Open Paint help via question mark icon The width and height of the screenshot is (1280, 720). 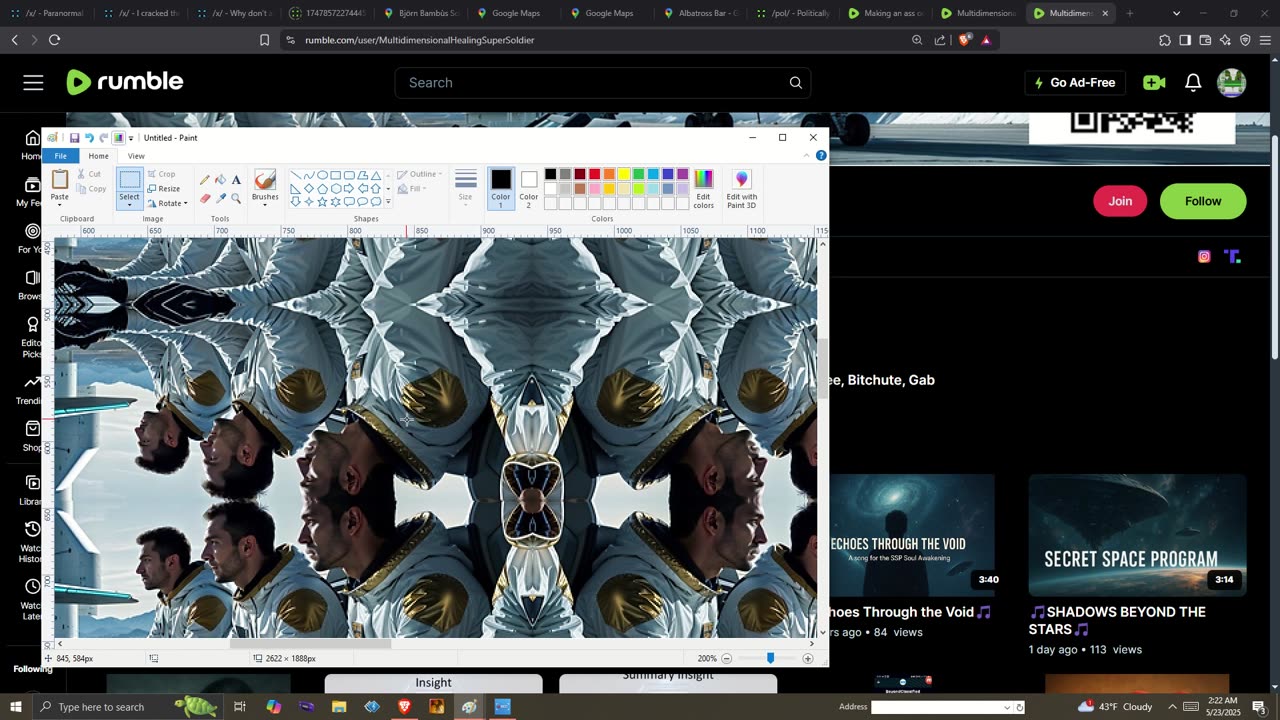[x=821, y=156]
